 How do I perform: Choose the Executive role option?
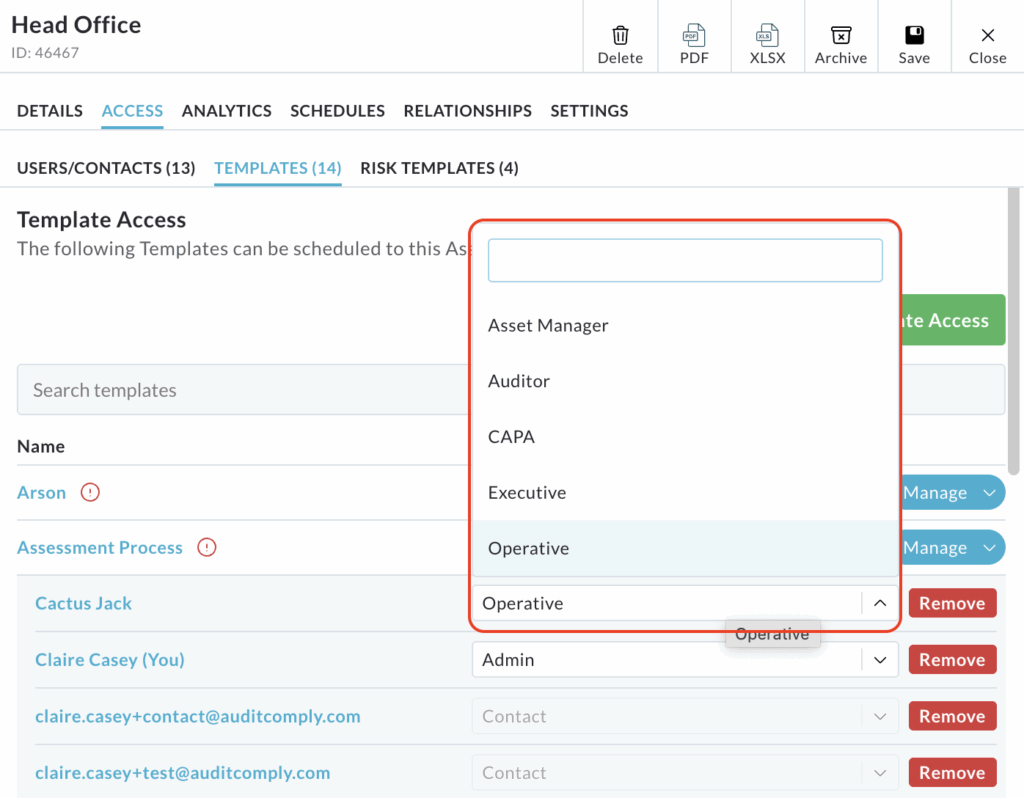[x=527, y=493]
